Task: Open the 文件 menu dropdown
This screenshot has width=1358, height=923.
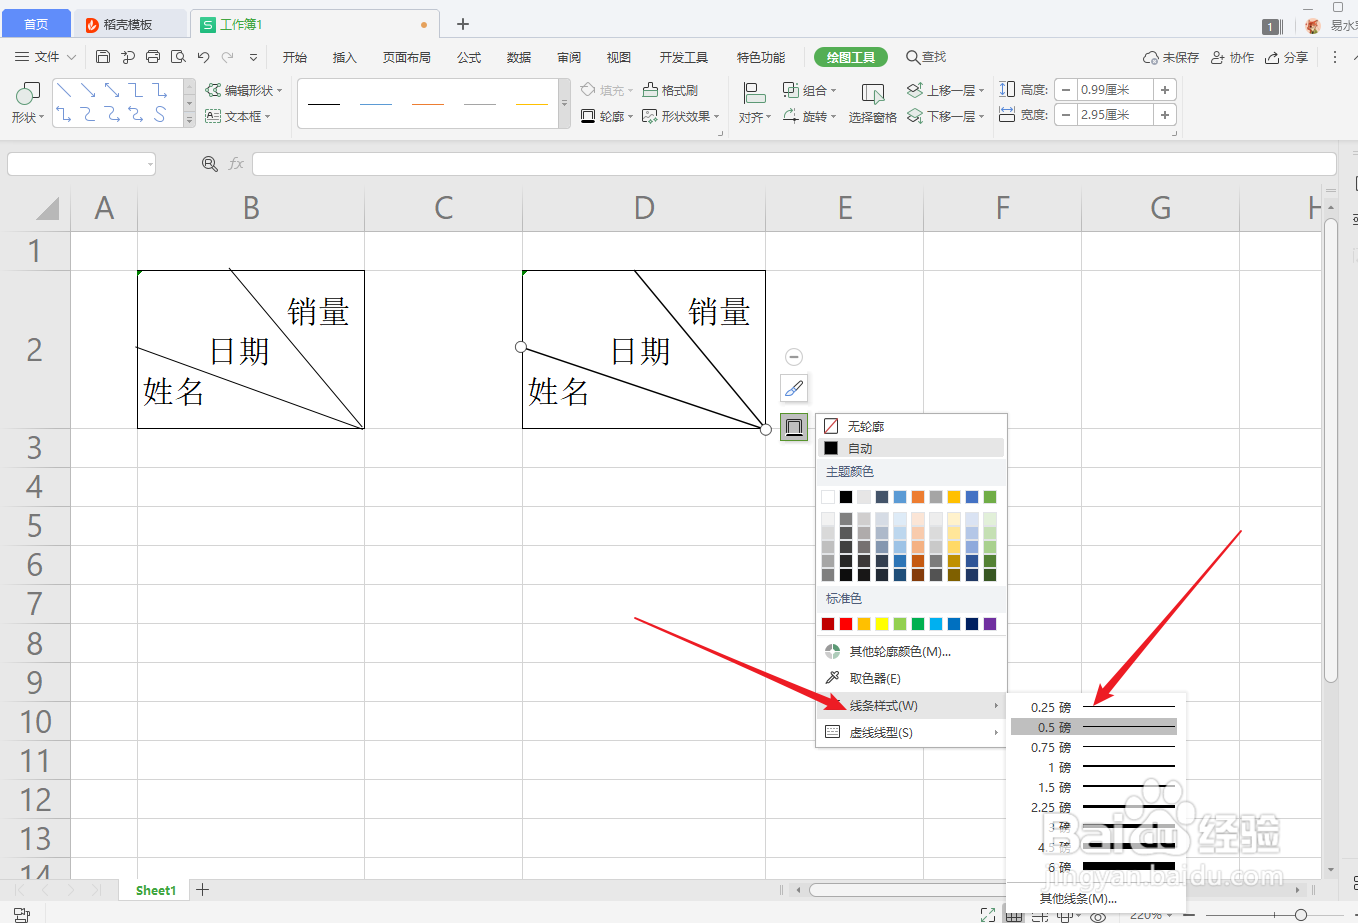Action: tap(46, 57)
